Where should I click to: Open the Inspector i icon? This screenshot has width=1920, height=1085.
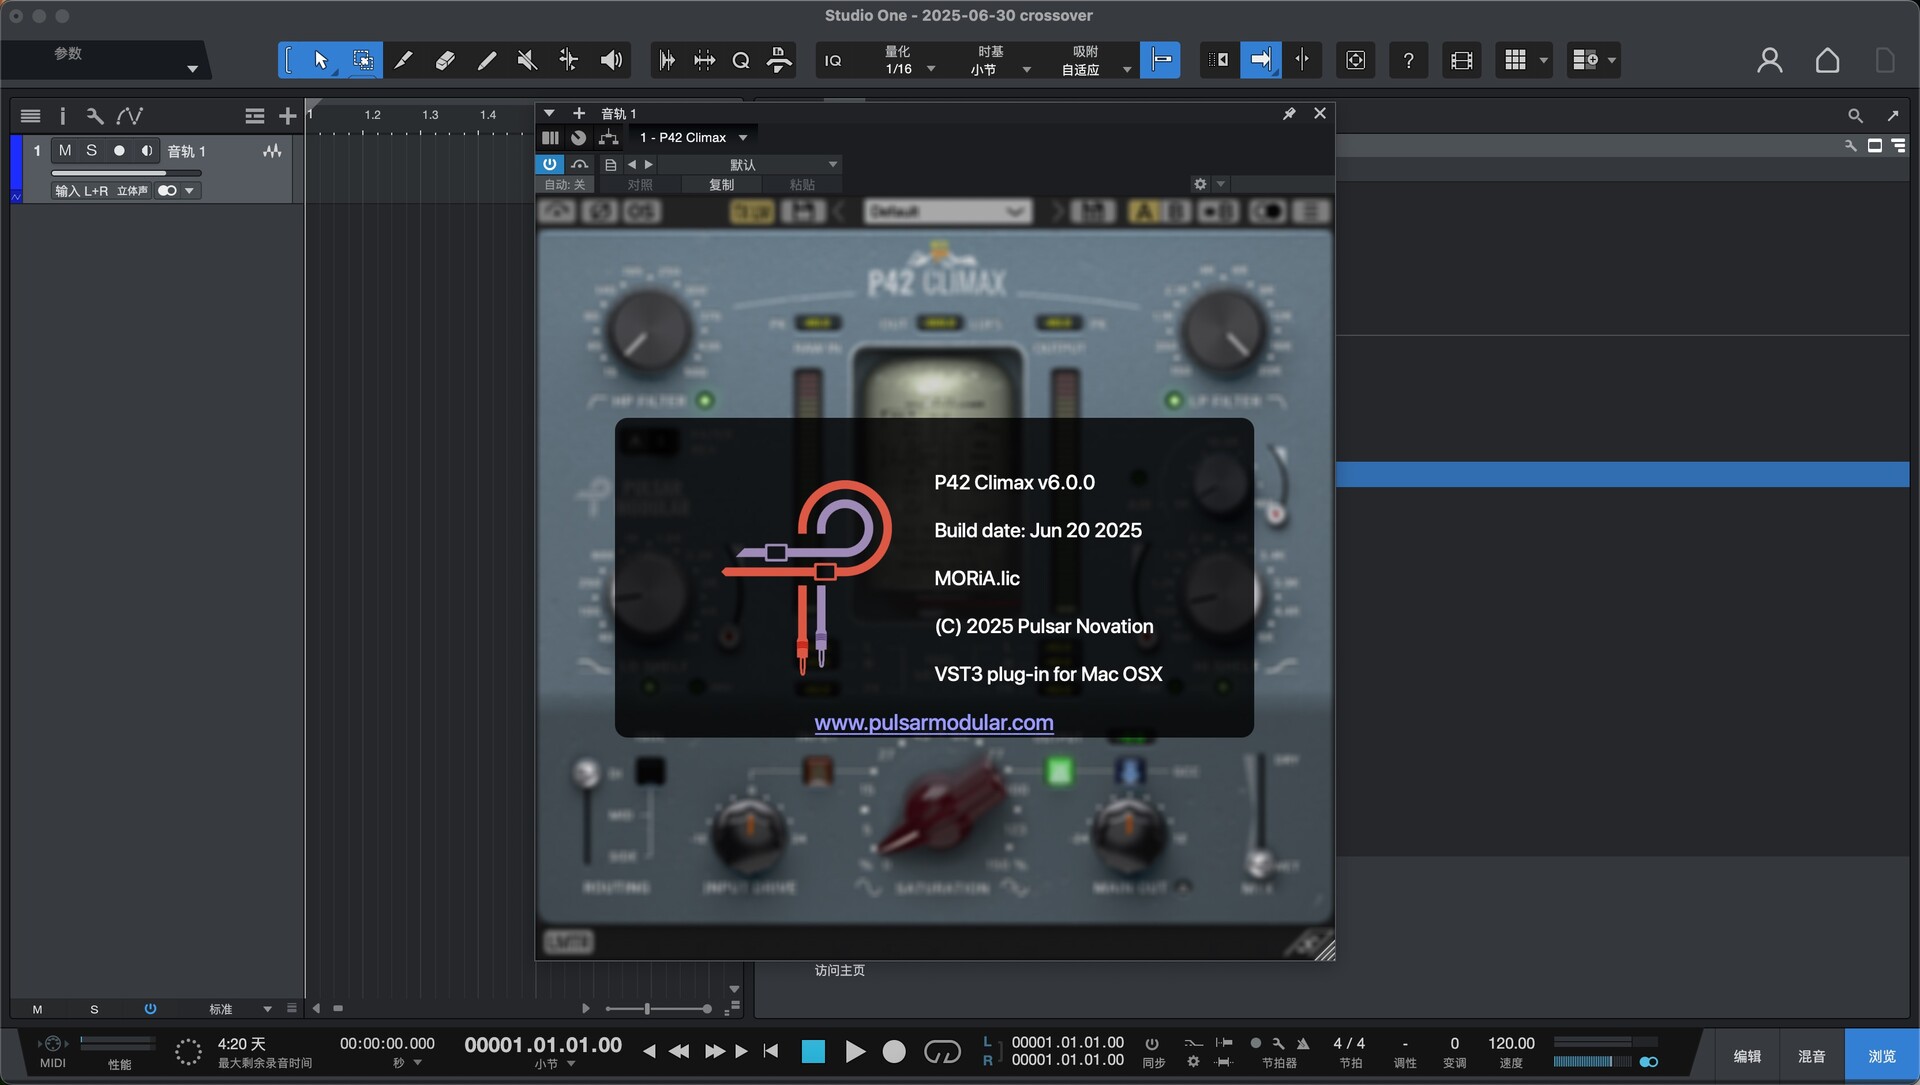tap(62, 116)
